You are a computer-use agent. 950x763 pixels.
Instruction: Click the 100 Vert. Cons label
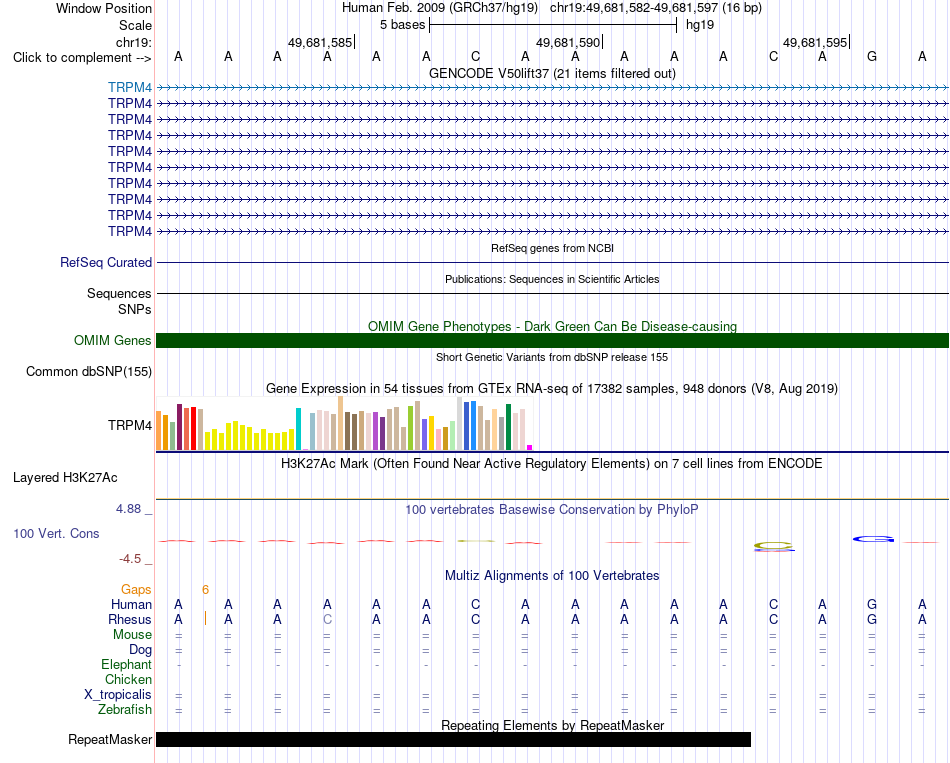56,533
